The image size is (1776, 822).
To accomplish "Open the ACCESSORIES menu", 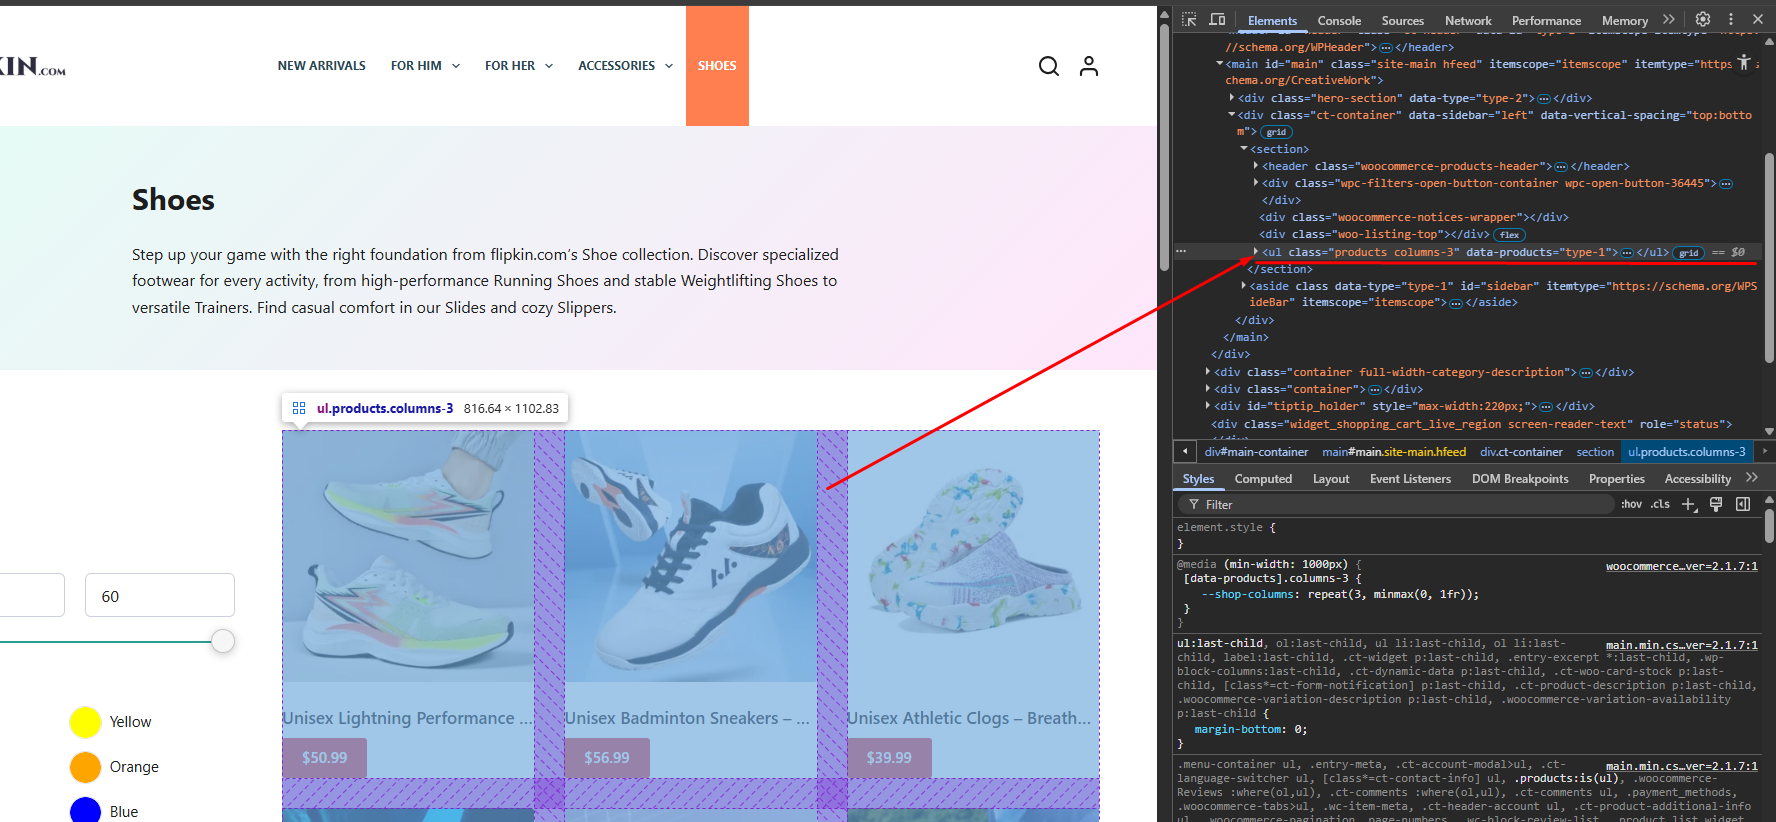I will tap(626, 66).
